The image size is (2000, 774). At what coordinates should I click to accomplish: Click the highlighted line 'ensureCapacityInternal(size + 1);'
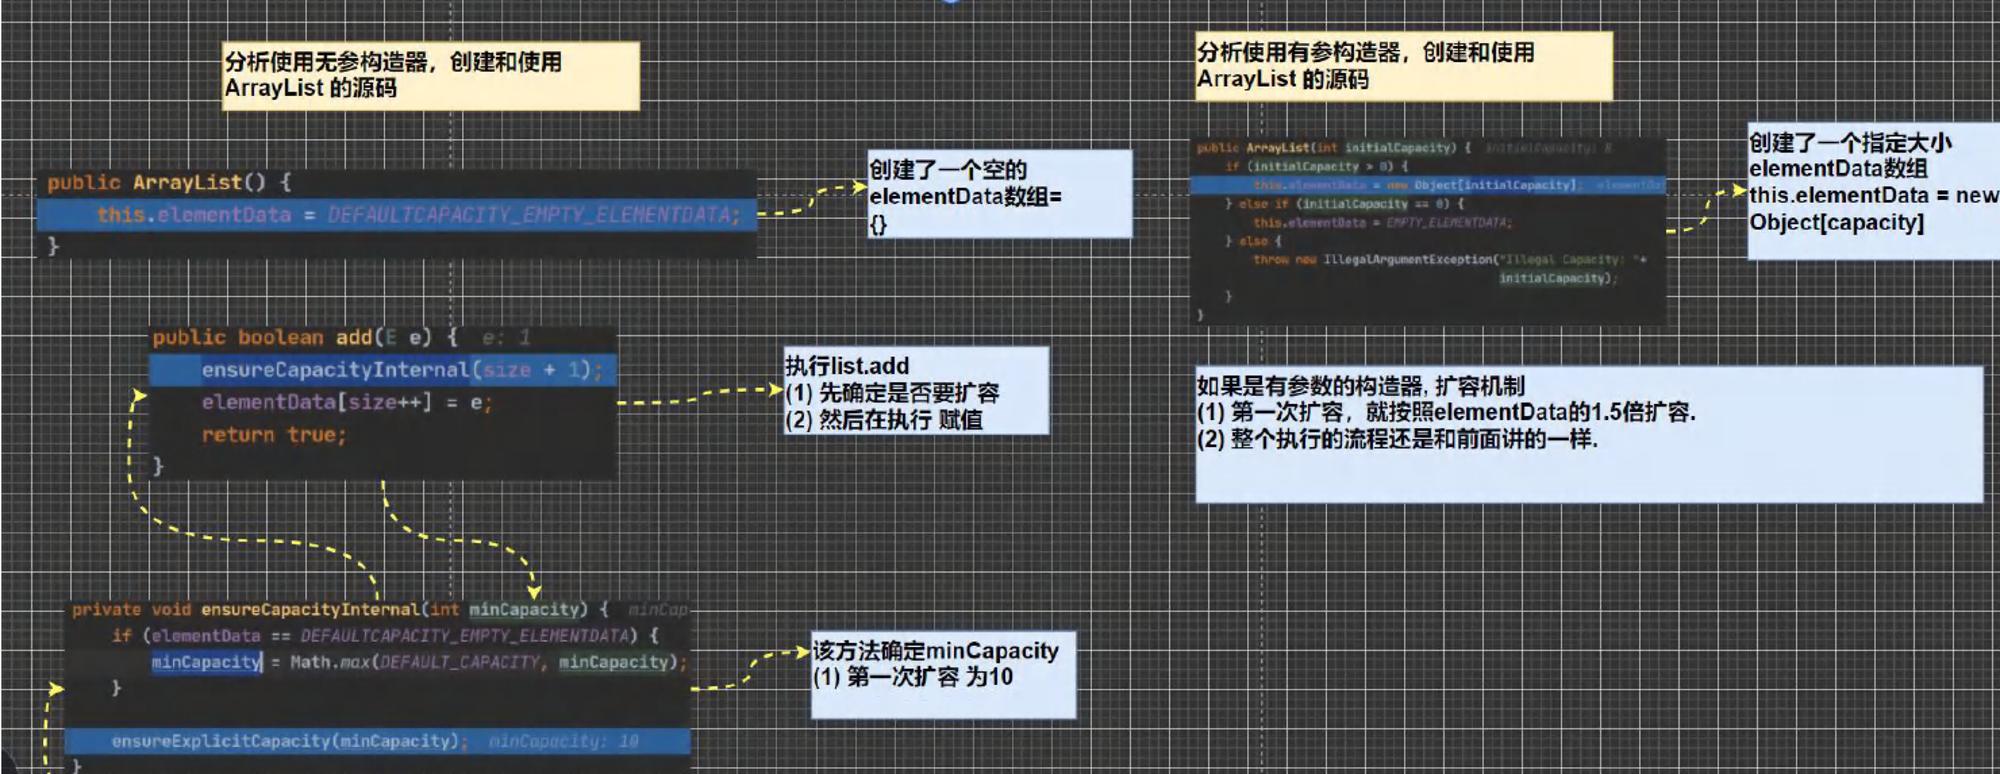pyautogui.click(x=383, y=370)
